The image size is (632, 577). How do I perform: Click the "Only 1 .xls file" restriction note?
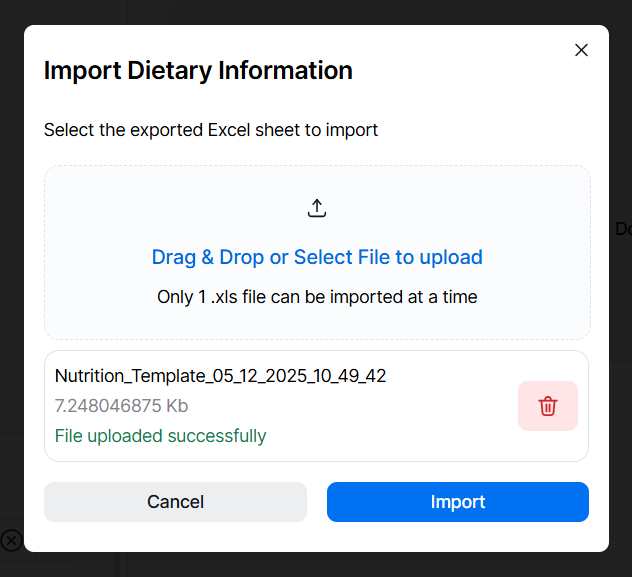tap(317, 297)
